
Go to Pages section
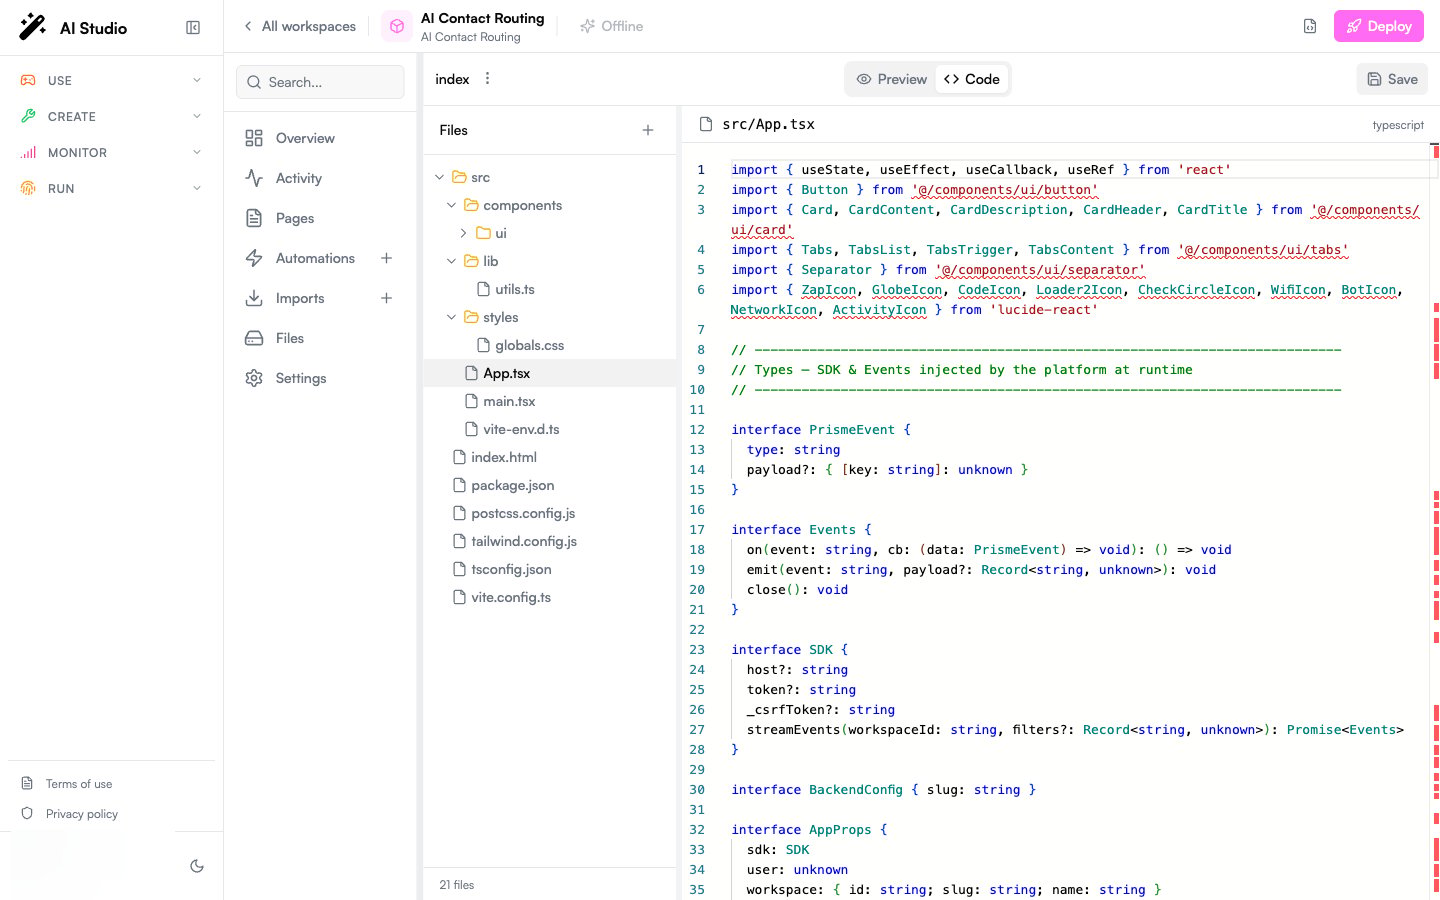point(320,218)
